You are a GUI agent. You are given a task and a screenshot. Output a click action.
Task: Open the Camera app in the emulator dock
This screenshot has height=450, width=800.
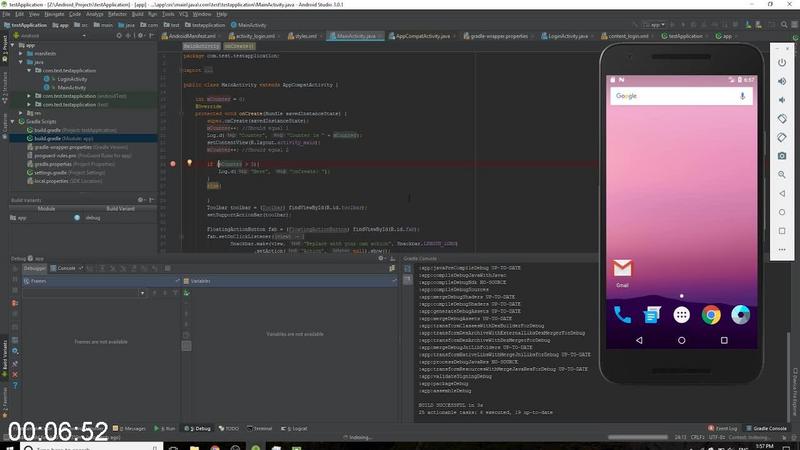[x=740, y=315]
